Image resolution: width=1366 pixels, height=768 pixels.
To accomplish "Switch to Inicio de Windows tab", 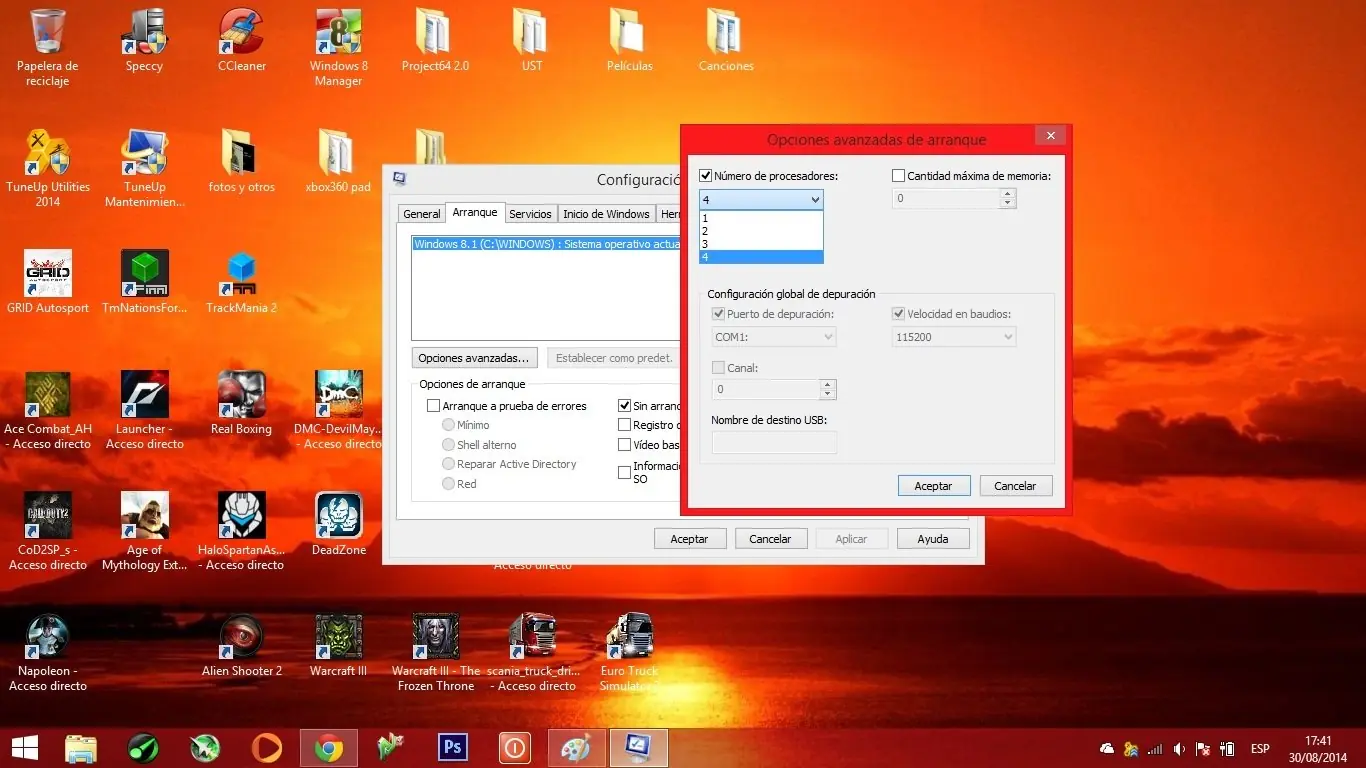I will pos(606,214).
